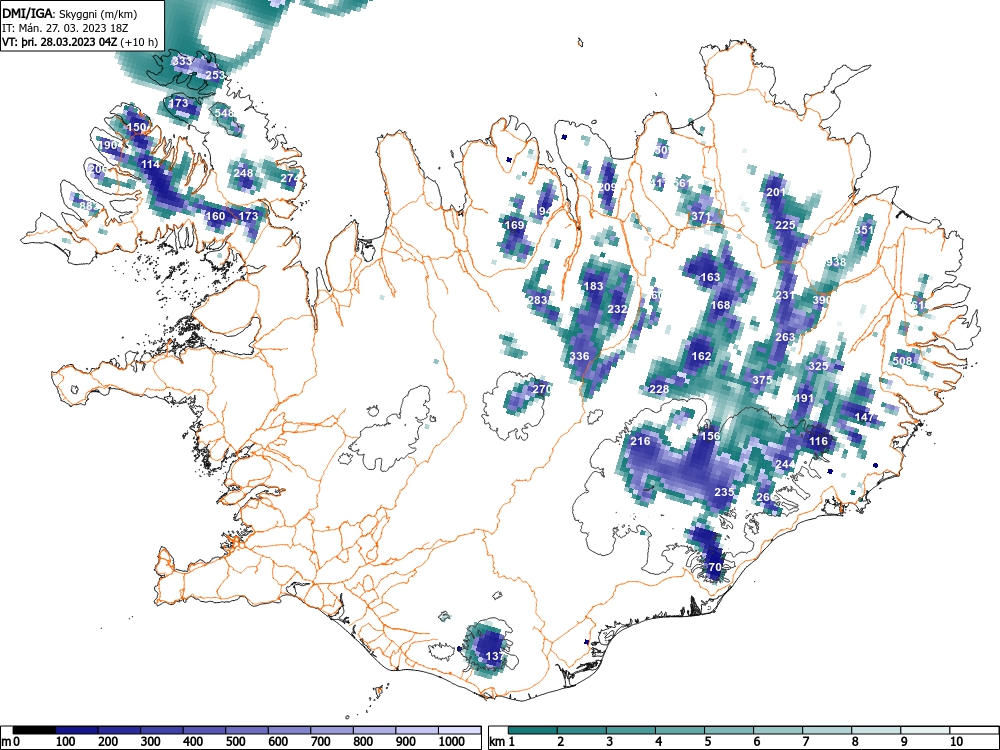Click the dark blue 100–200 m legend swatch
Viewport: 1000px width, 750px height.
pyautogui.click(x=77, y=730)
